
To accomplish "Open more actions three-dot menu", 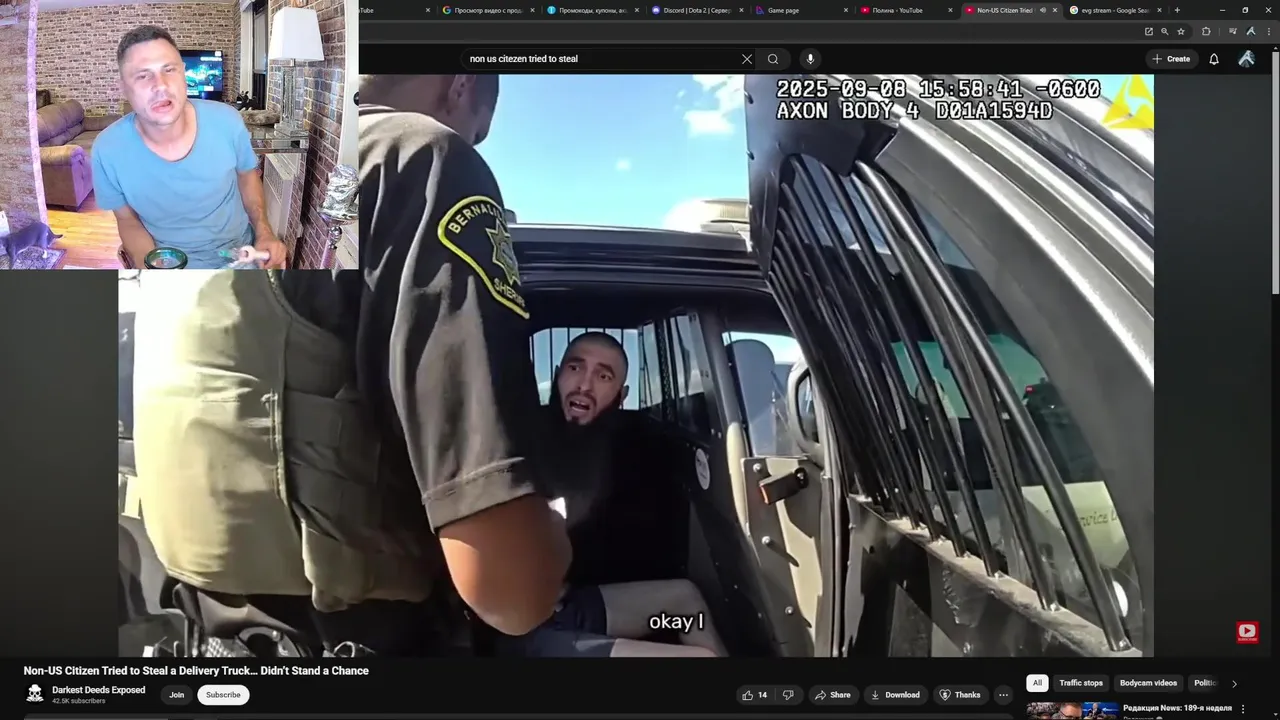I will [x=1003, y=695].
